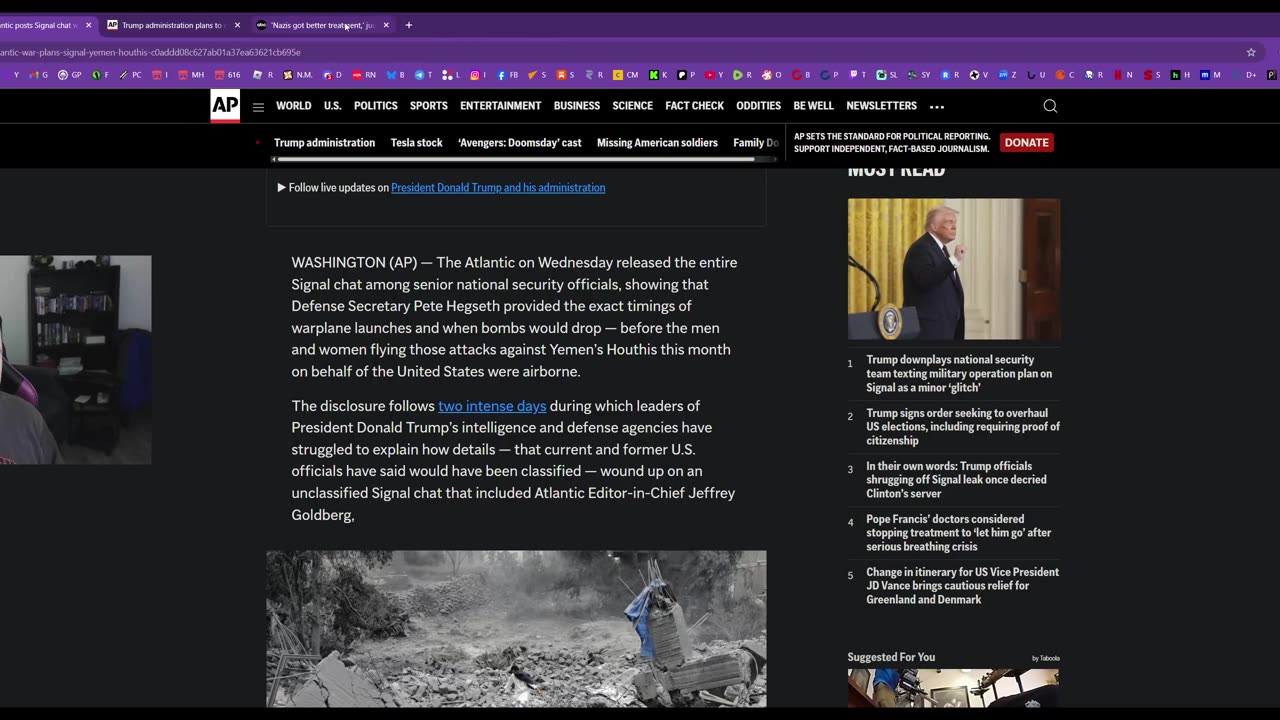Open the U.S. menu section

332,106
